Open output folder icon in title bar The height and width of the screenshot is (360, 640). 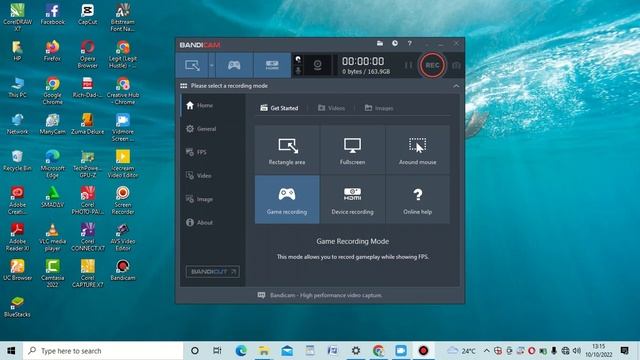[x=380, y=43]
